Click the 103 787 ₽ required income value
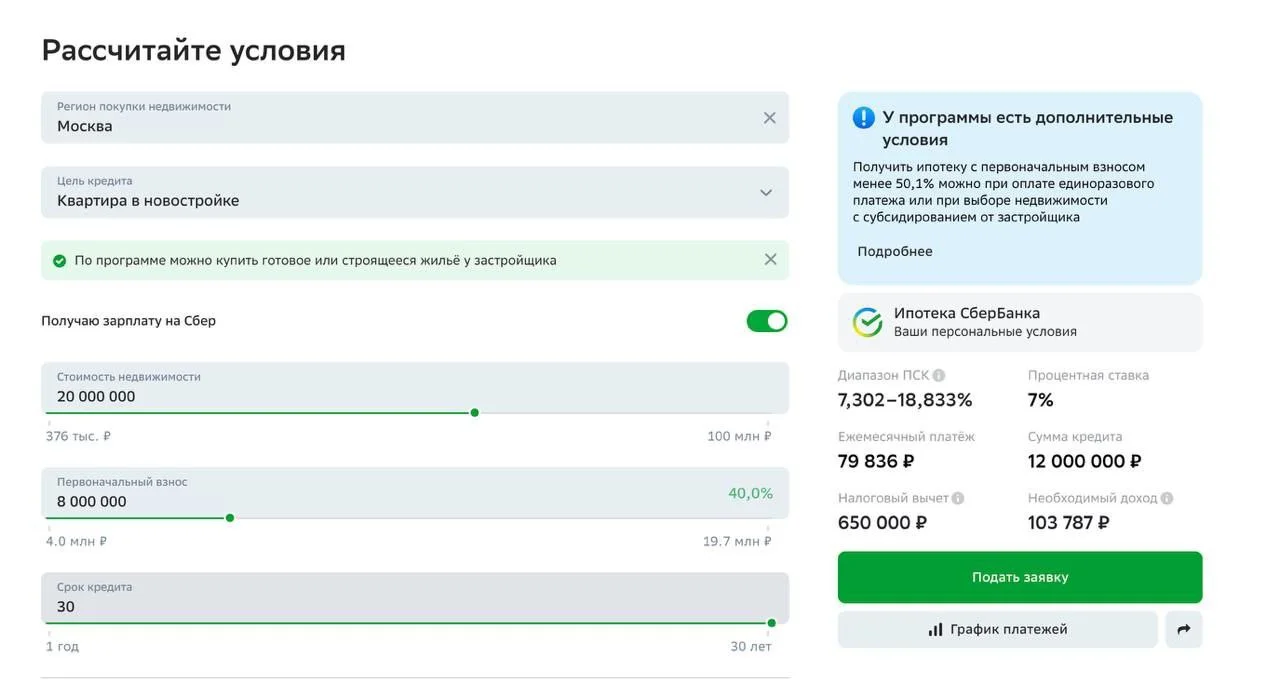The width and height of the screenshot is (1280, 683). point(1069,522)
